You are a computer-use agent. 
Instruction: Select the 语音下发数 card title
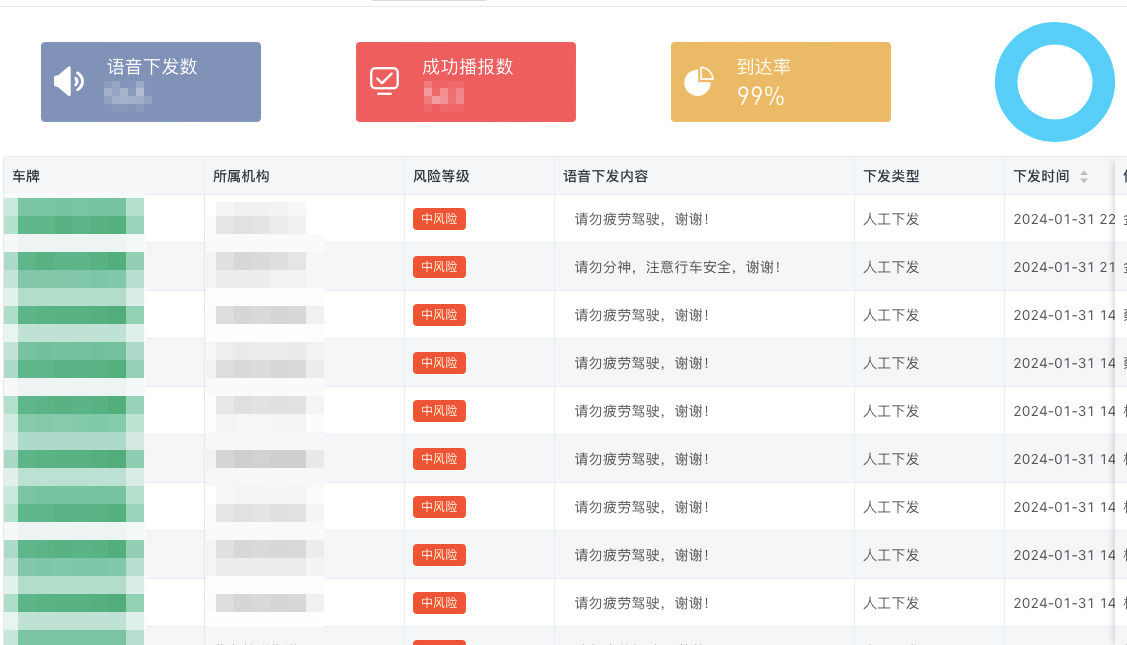pos(152,67)
